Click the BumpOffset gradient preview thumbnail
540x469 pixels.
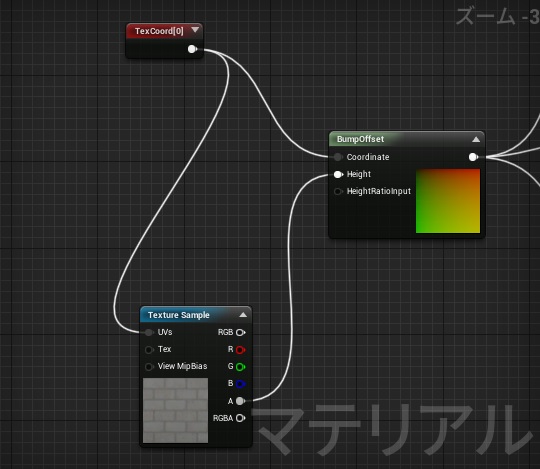(448, 201)
